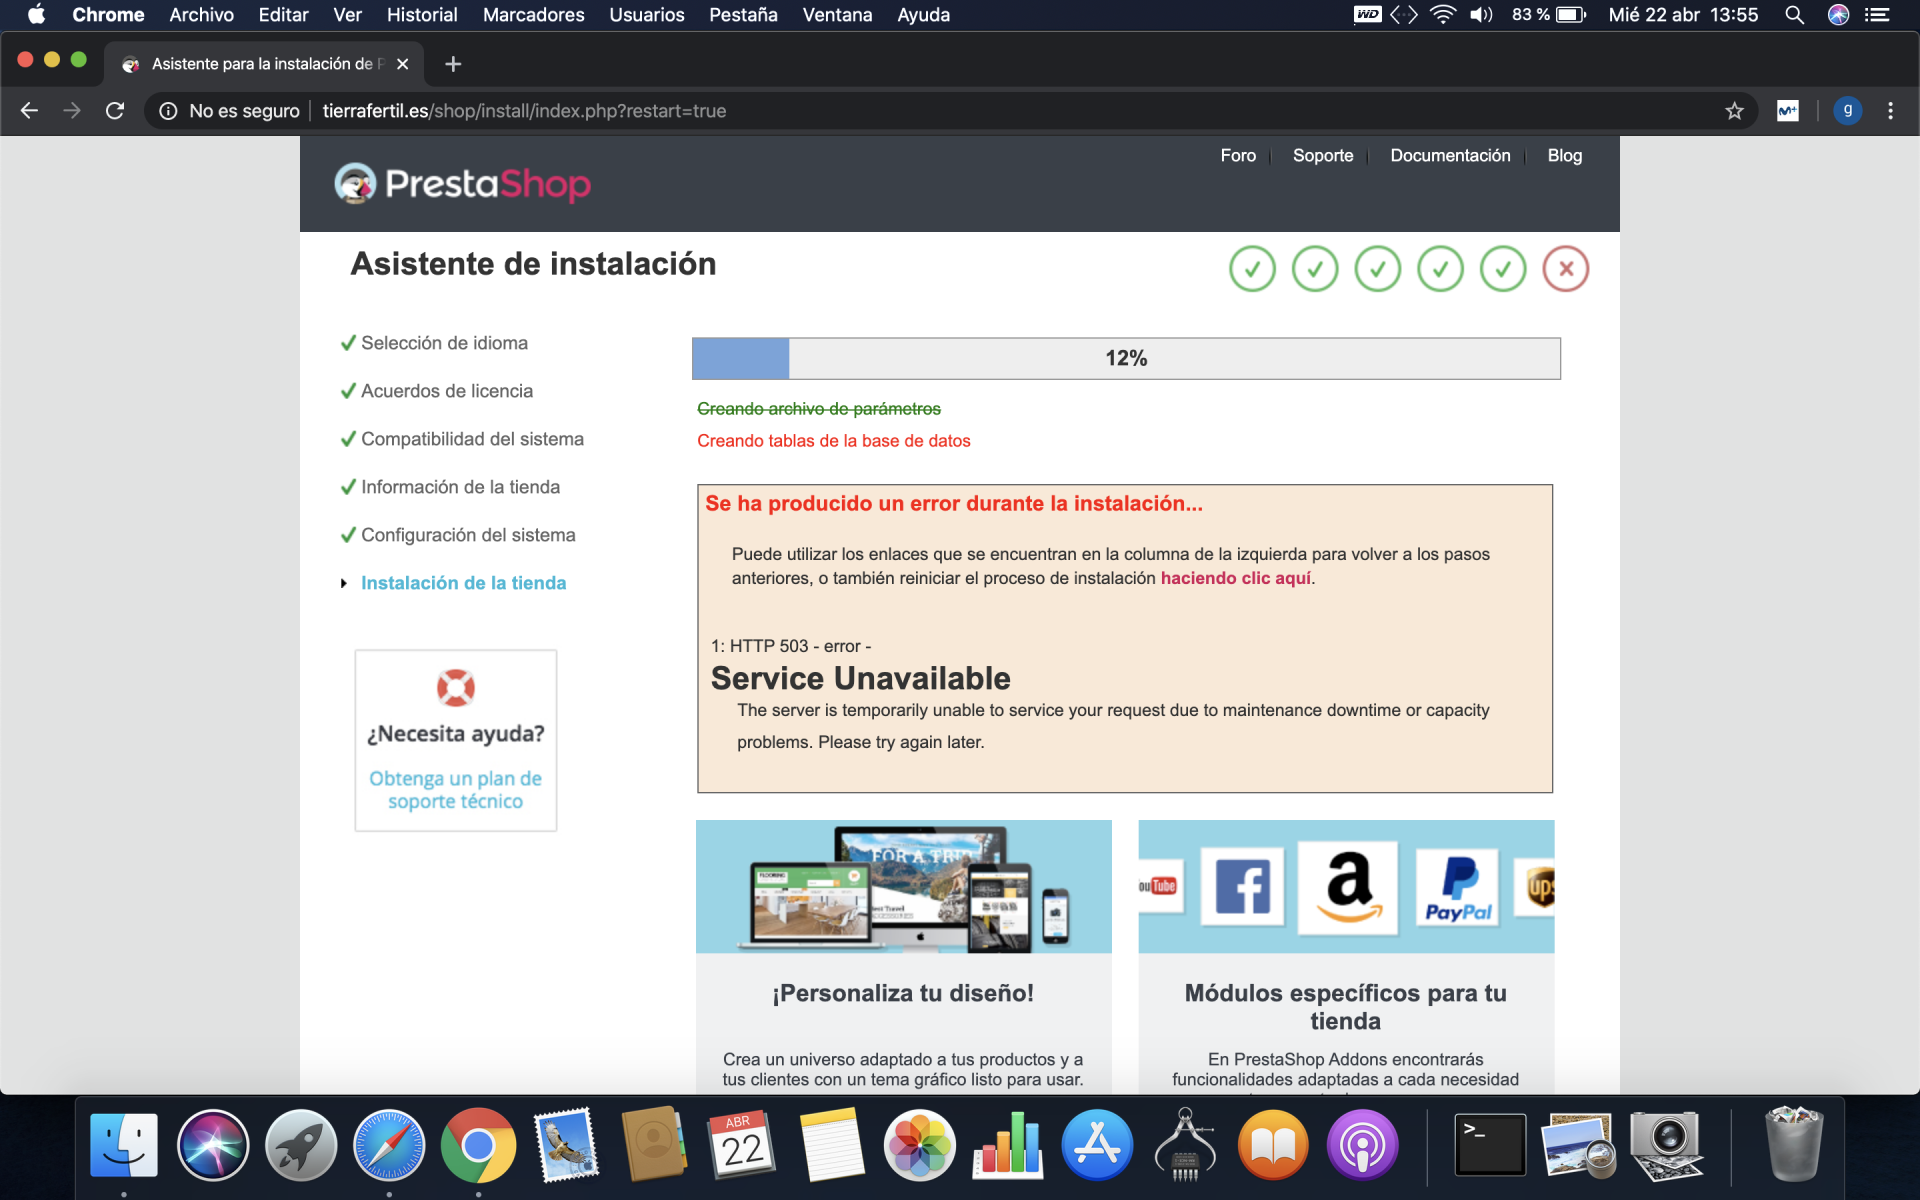Reload the page with refresh icon
This screenshot has height=1200, width=1920.
(x=115, y=111)
